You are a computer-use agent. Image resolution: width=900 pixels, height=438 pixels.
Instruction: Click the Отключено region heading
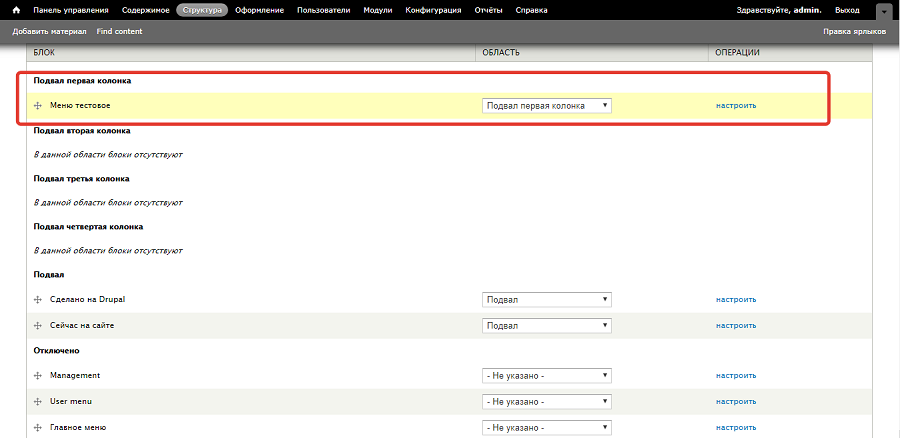click(56, 350)
